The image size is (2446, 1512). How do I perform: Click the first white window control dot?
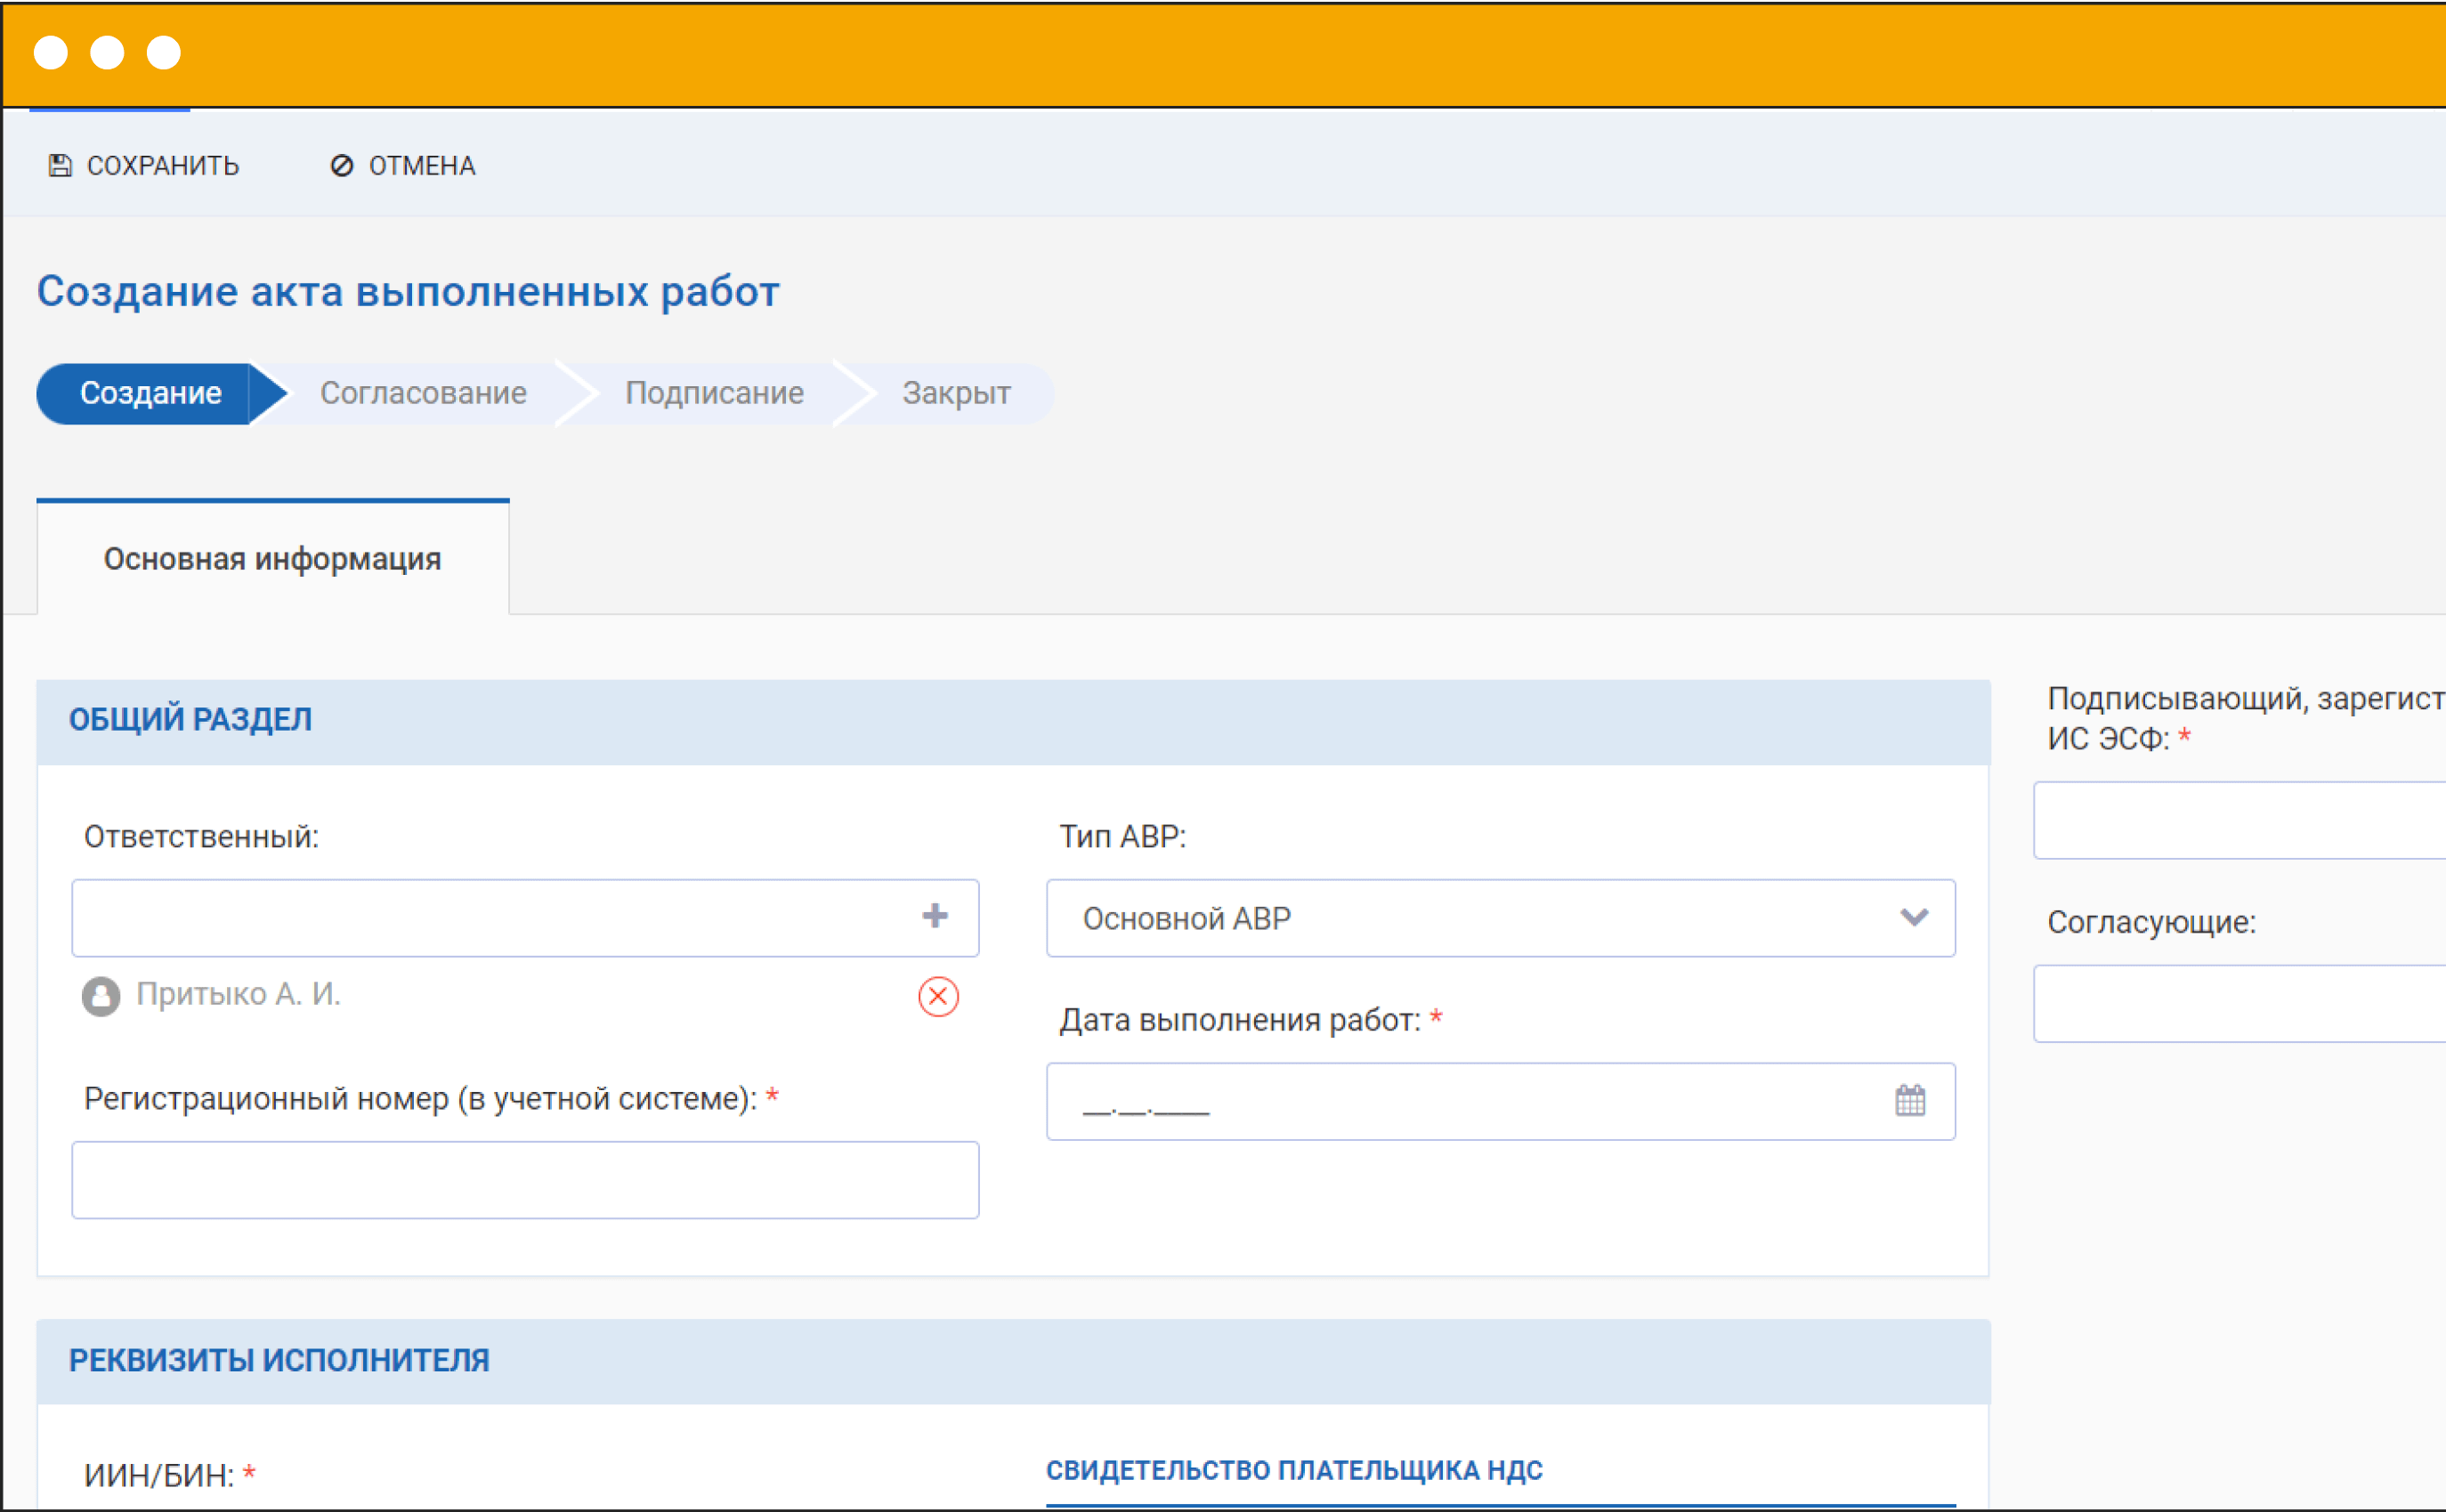click(x=51, y=52)
